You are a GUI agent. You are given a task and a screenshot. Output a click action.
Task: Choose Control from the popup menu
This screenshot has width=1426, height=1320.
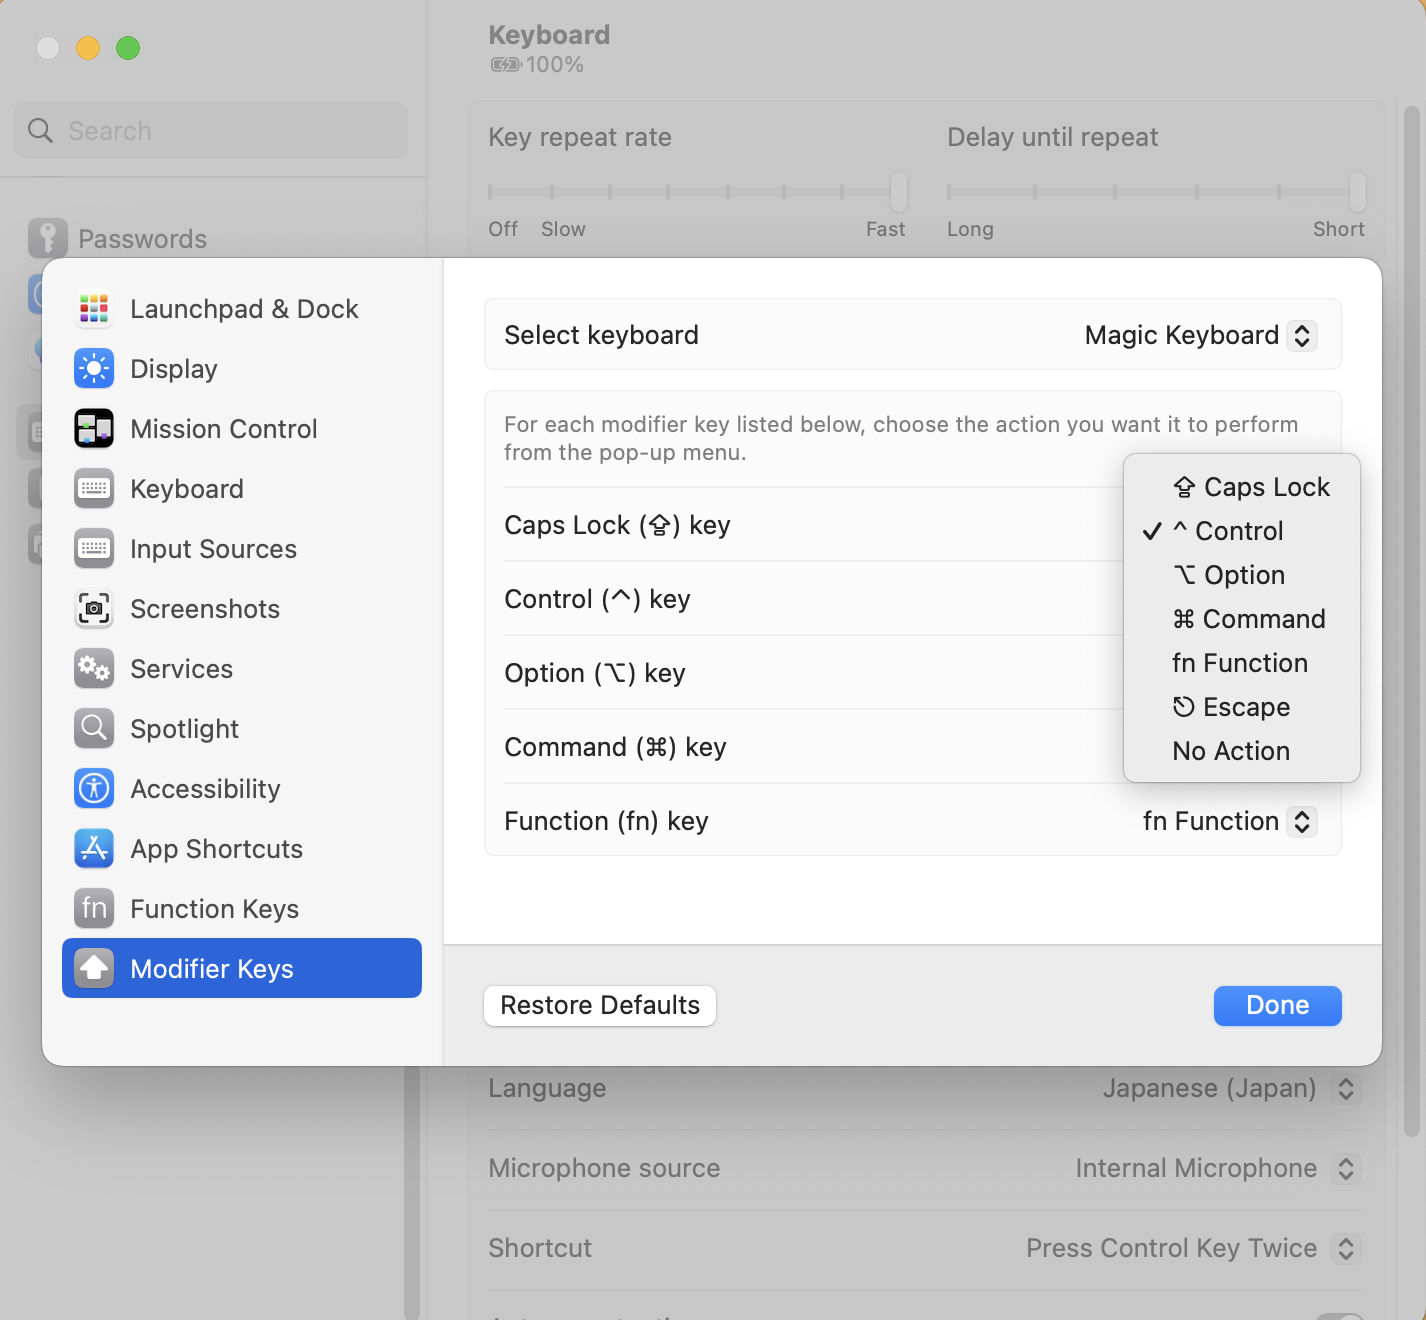[1242, 531]
